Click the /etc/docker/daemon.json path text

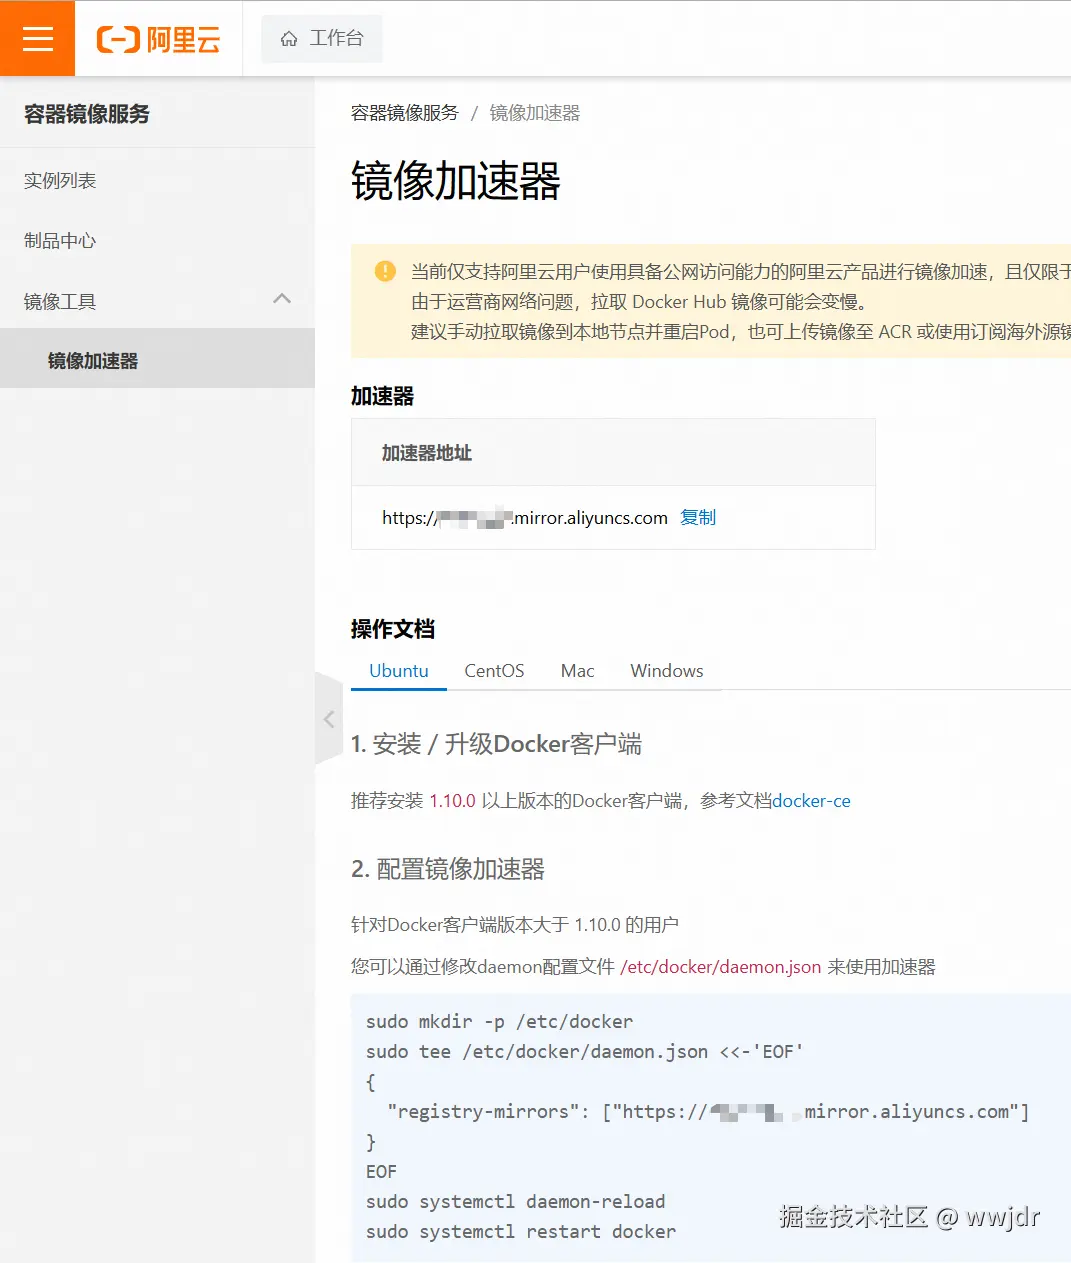coord(721,967)
